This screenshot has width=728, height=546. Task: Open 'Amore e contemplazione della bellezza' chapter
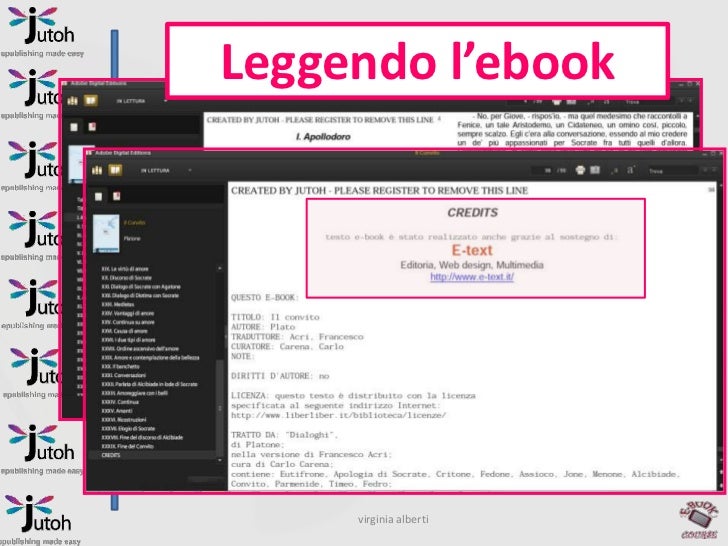point(150,358)
